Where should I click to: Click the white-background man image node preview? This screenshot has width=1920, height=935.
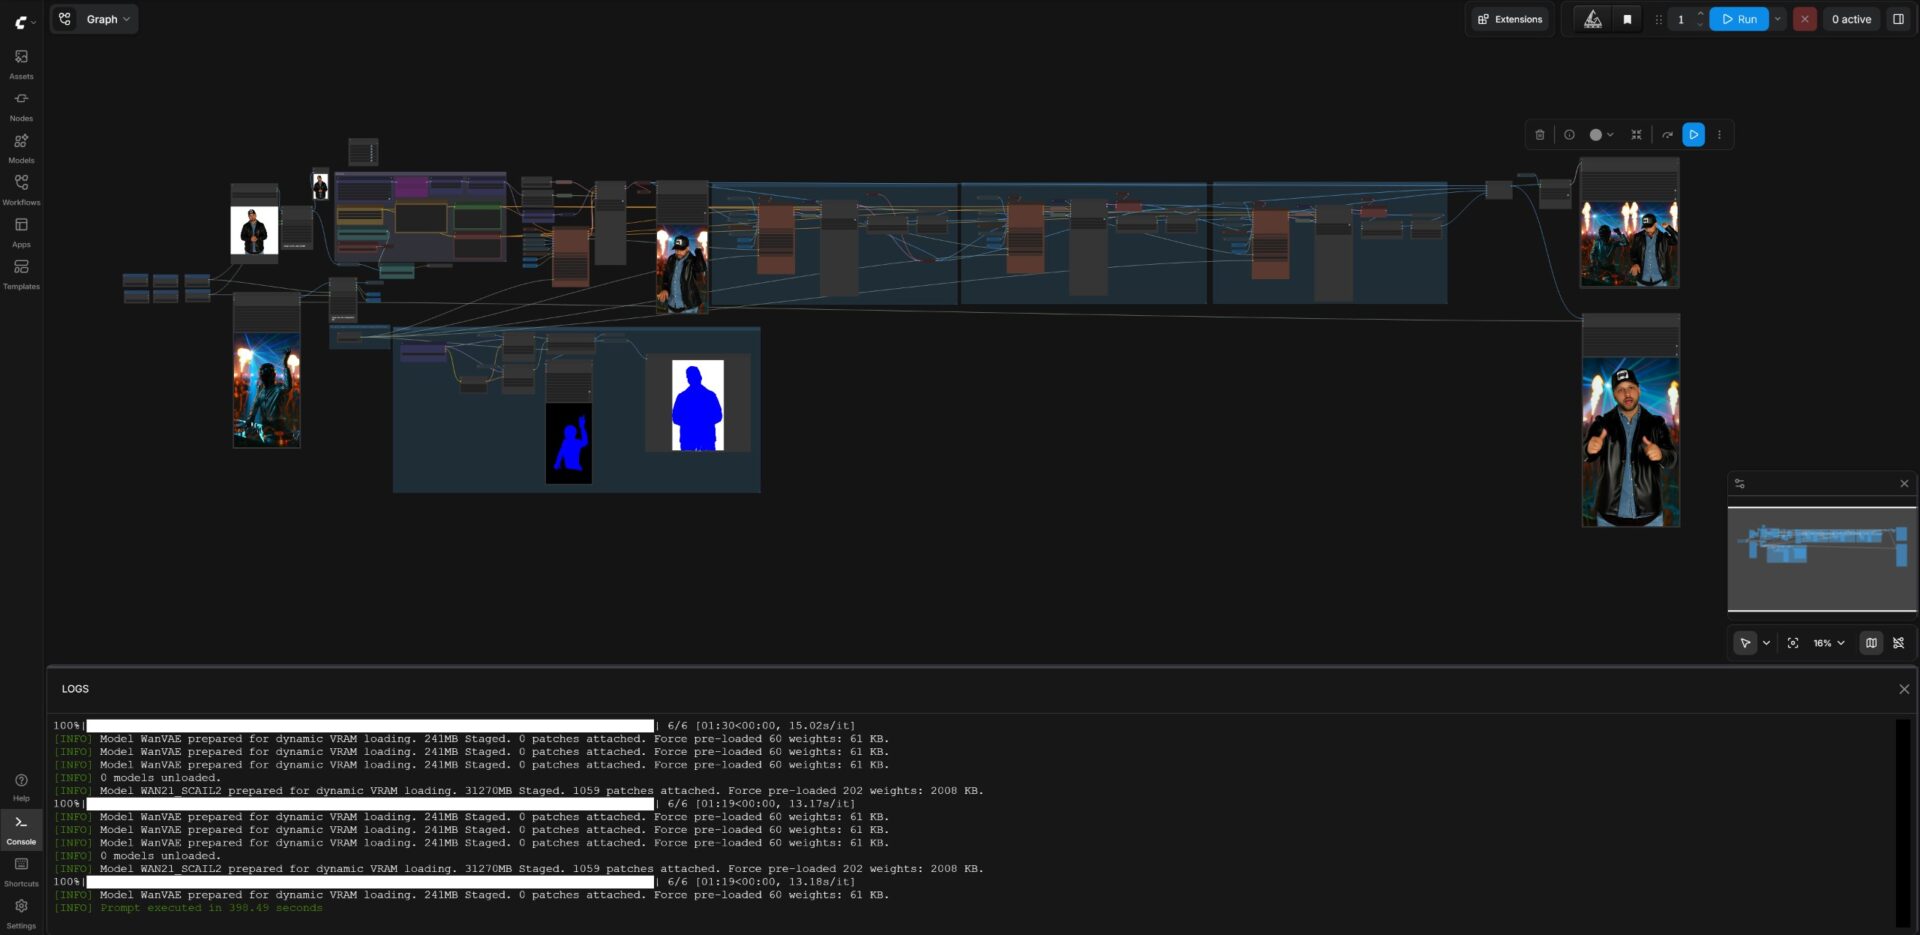254,231
